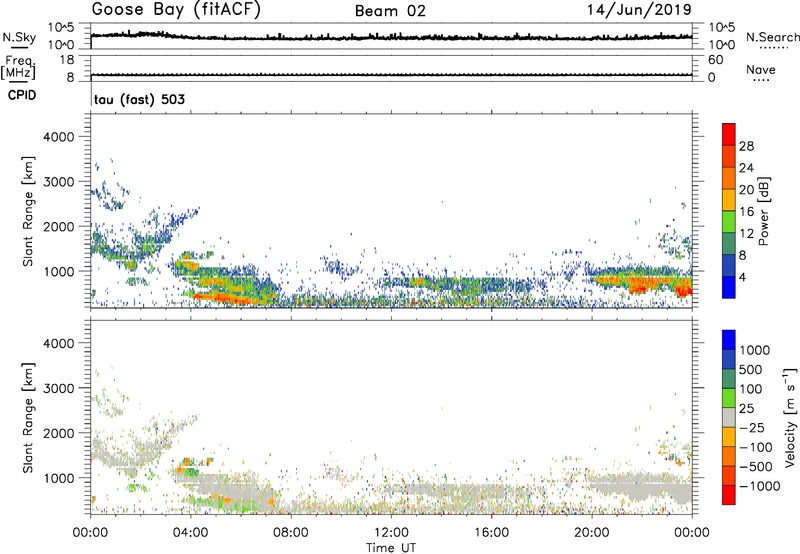Select the "N.Search" legend label

point(773,37)
